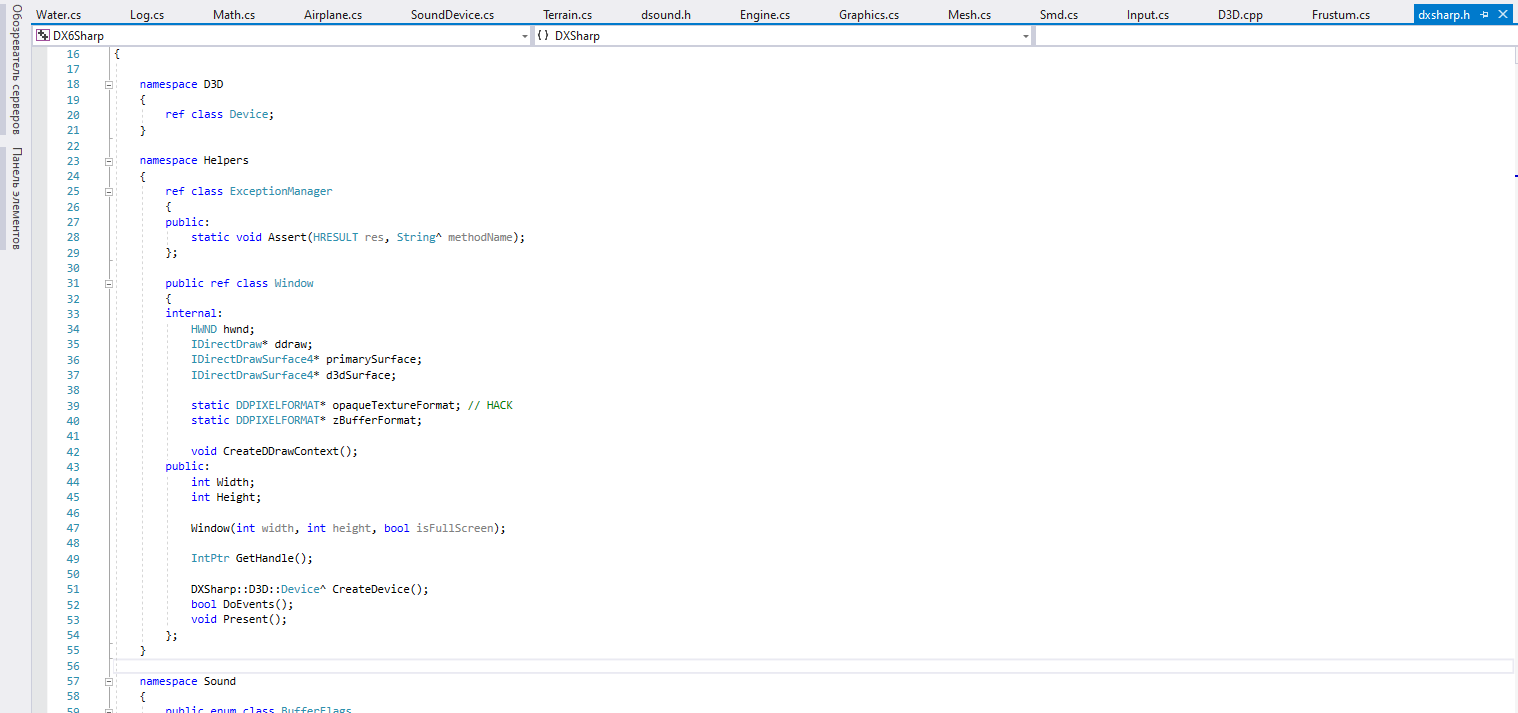Close the dxsharp.h tab
This screenshot has height=713, width=1518.
pos(1504,15)
